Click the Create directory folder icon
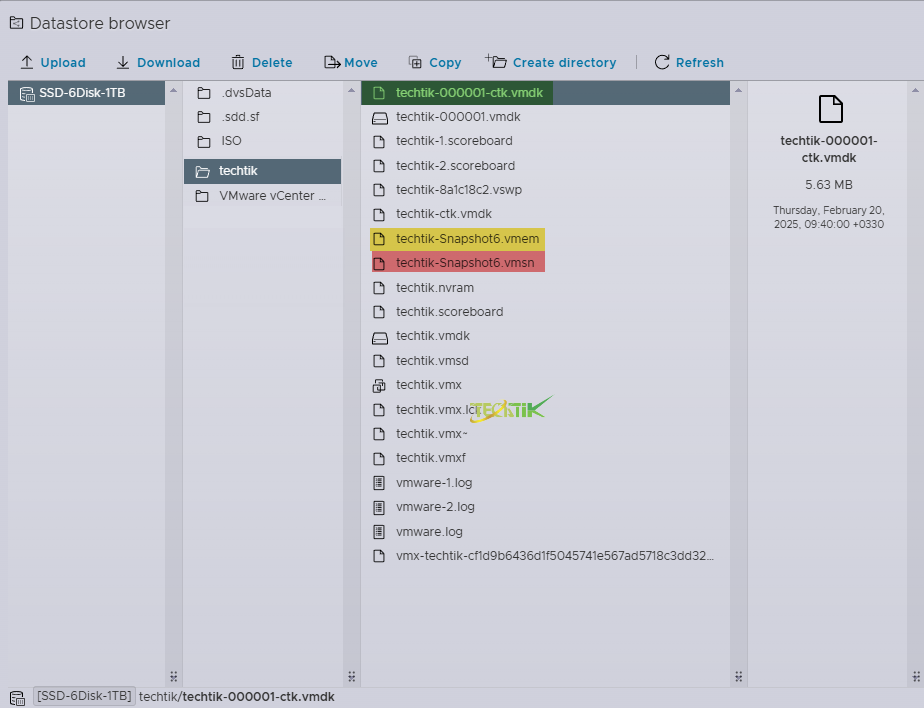This screenshot has height=708, width=924. pyautogui.click(x=496, y=61)
